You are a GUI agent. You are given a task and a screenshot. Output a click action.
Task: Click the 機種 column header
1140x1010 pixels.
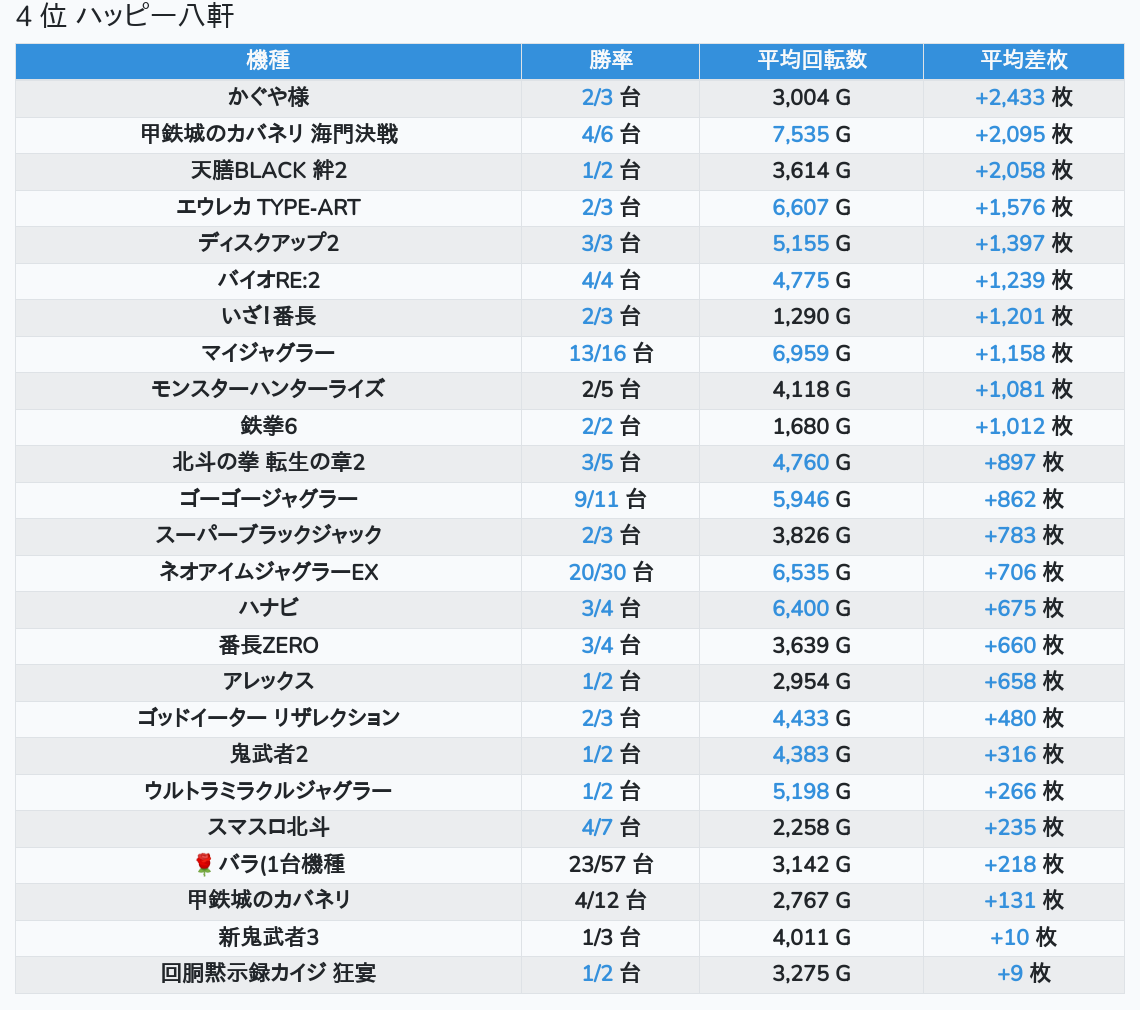tap(268, 61)
